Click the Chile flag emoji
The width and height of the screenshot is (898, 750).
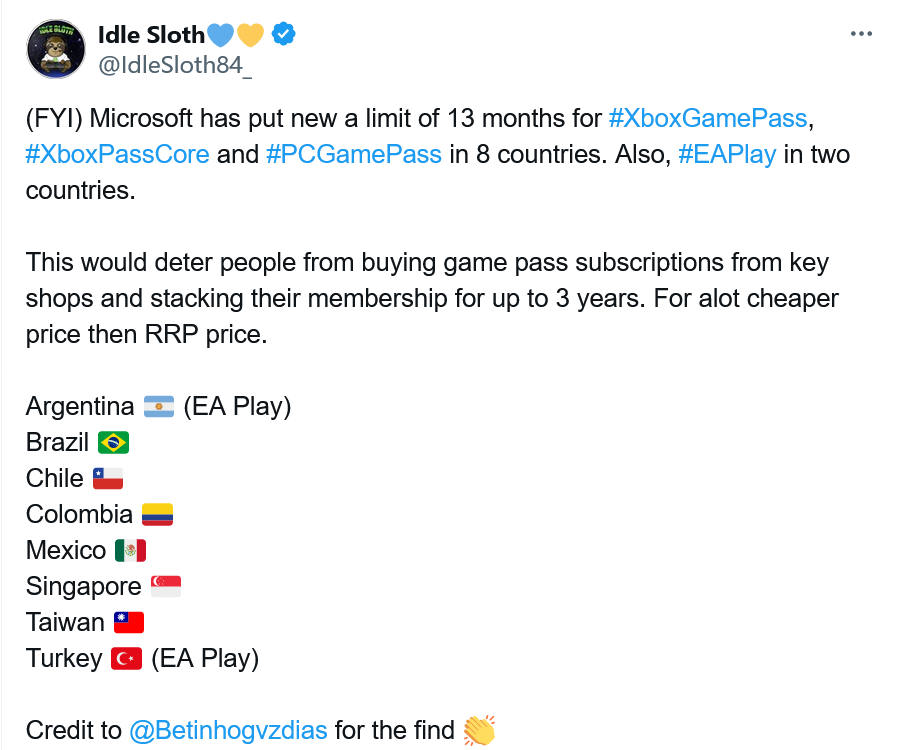tap(108, 479)
